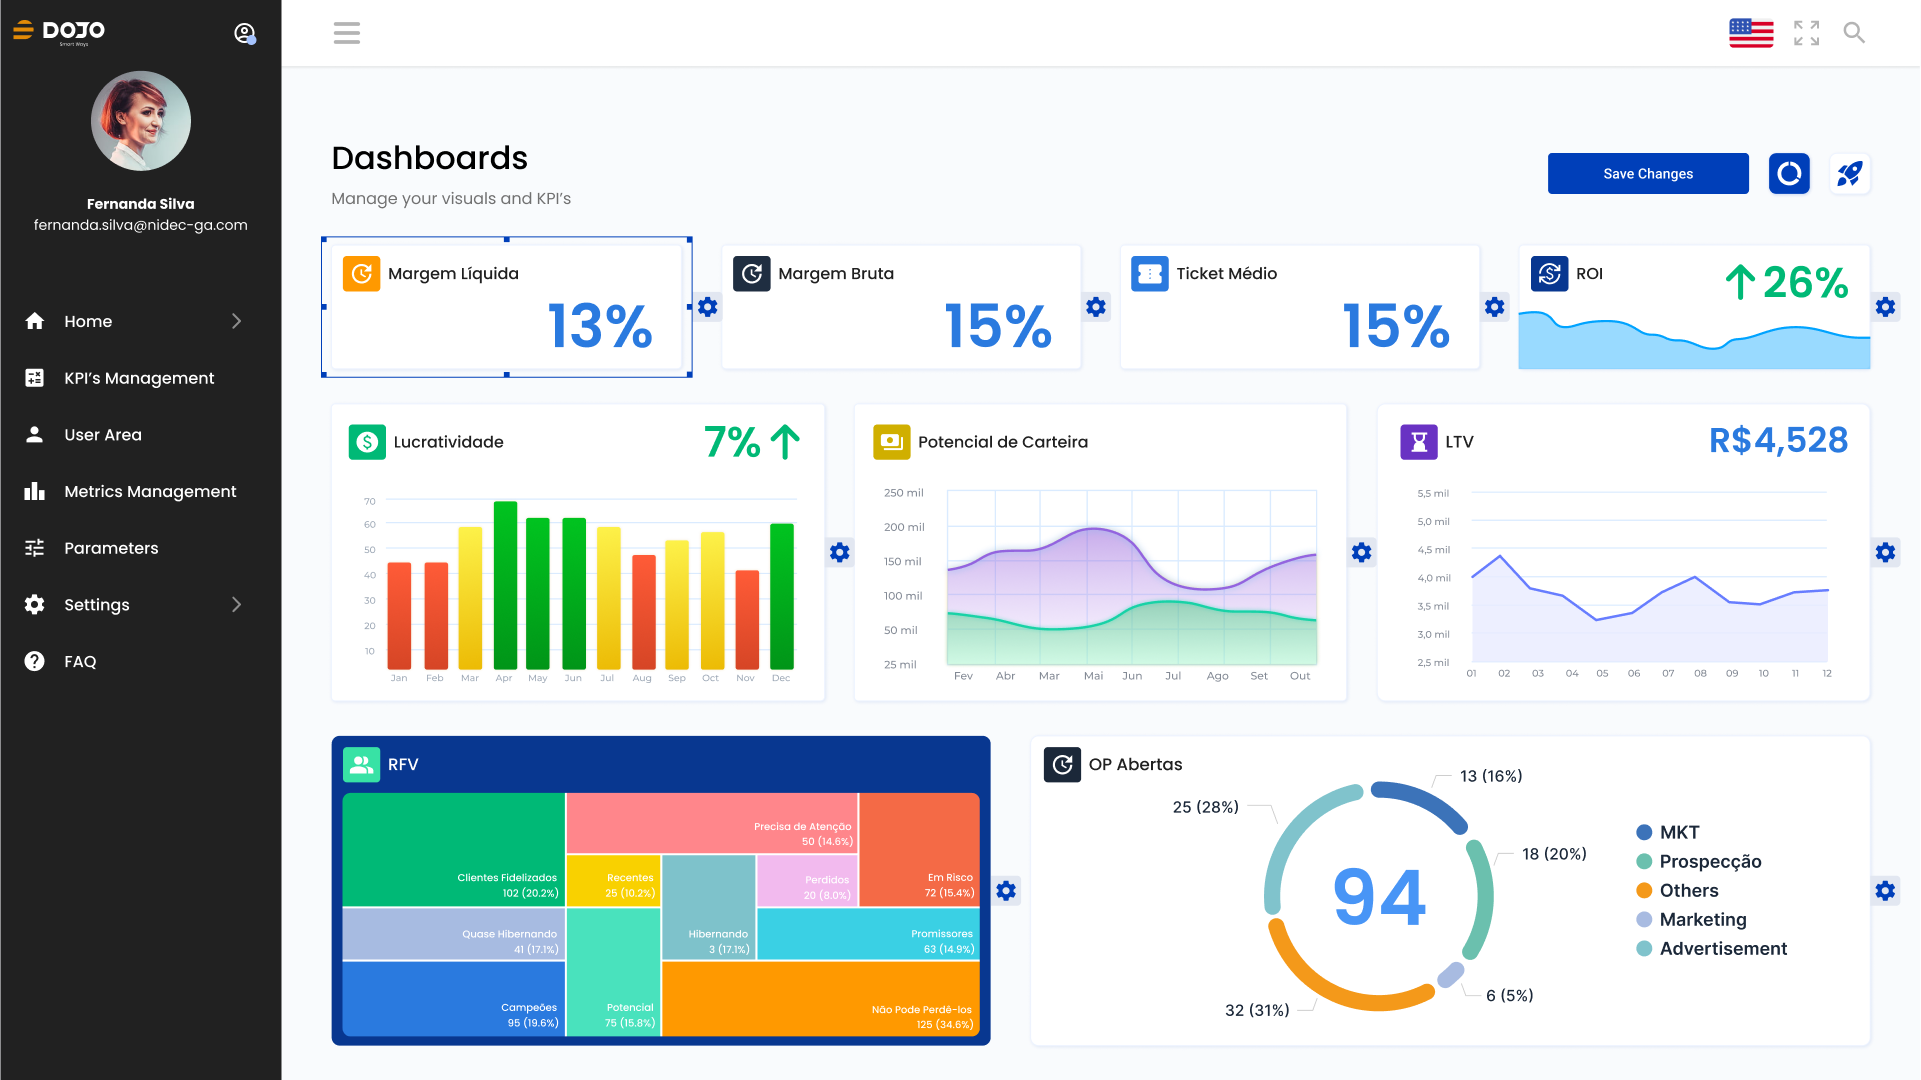1921x1080 pixels.
Task: Toggle the Prospecção legend item
Action: coord(1699,861)
